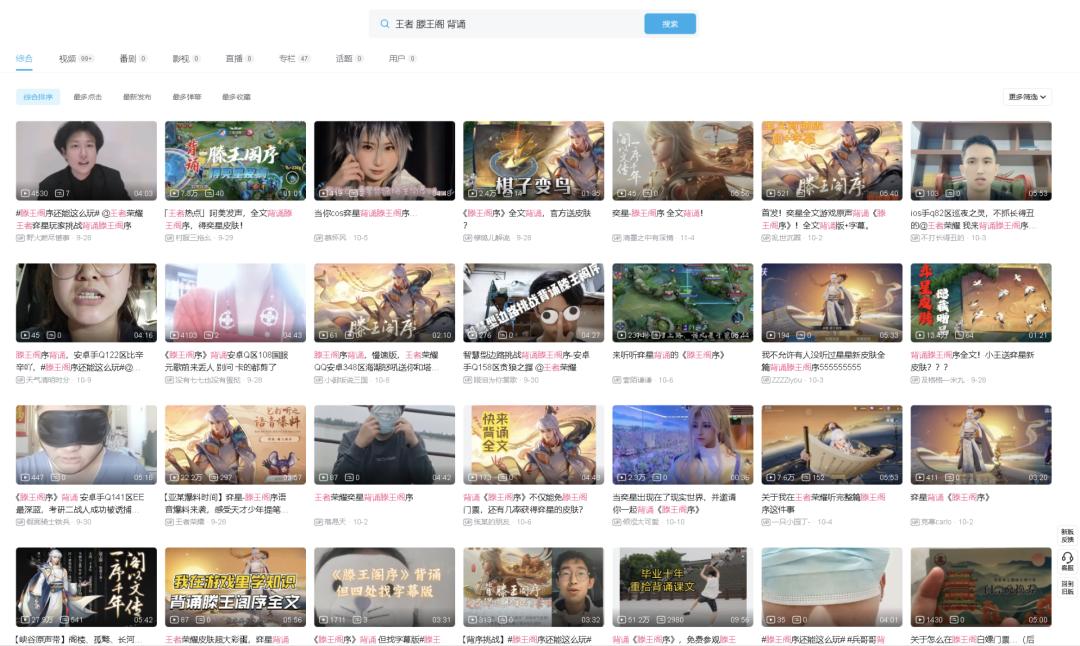The width and height of the screenshot is (1080, 646).
Task: Click the 新版反馈 feedback link
Action: click(1068, 535)
